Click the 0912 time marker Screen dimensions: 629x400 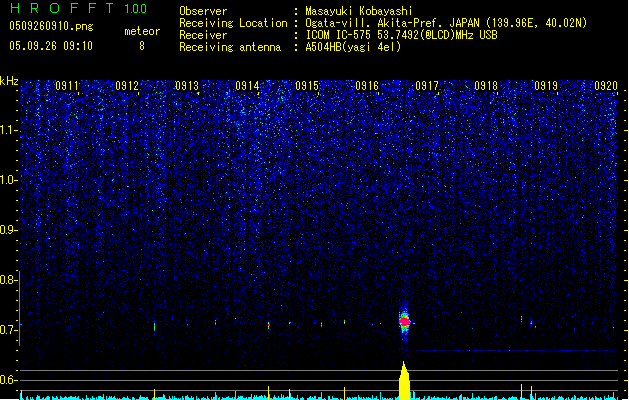click(127, 86)
